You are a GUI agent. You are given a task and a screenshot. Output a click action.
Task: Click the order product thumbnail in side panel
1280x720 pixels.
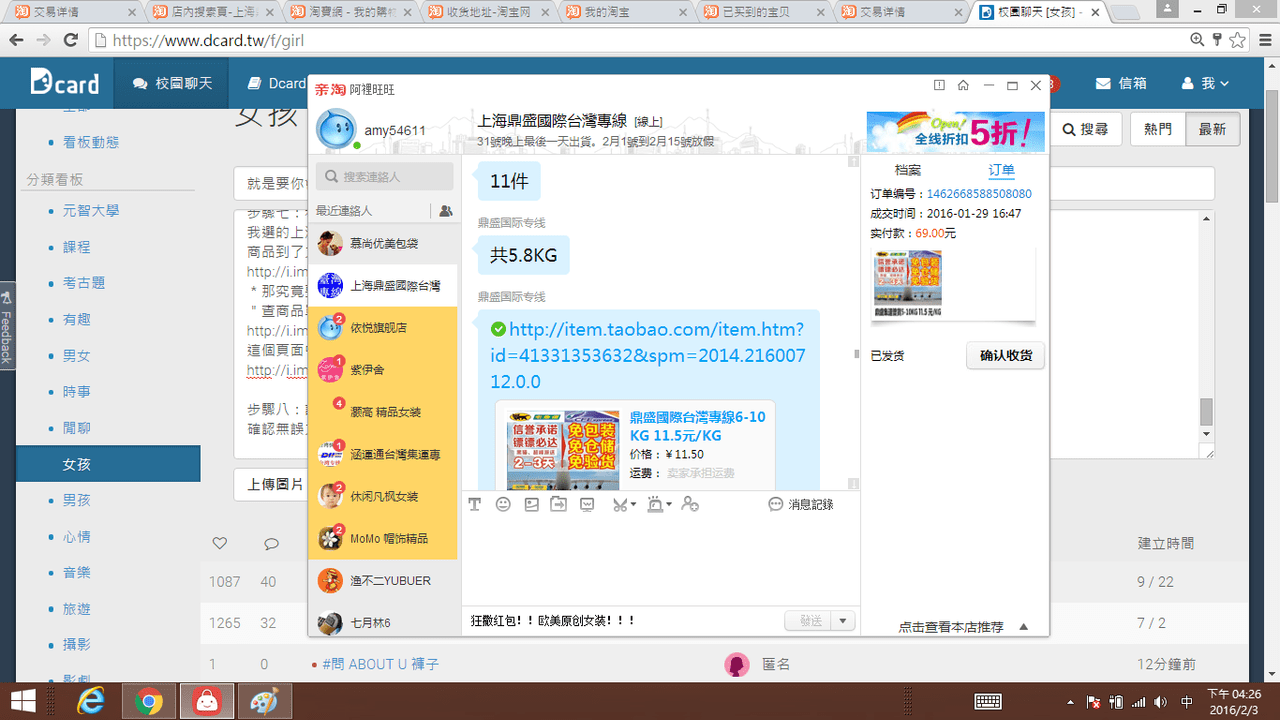(907, 283)
